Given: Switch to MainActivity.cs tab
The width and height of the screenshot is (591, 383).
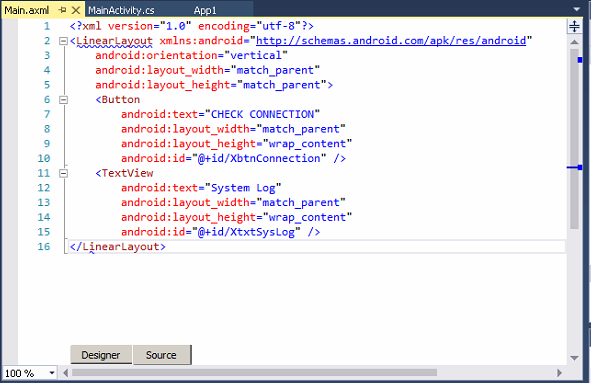Looking at the screenshot, I should coord(121,10).
